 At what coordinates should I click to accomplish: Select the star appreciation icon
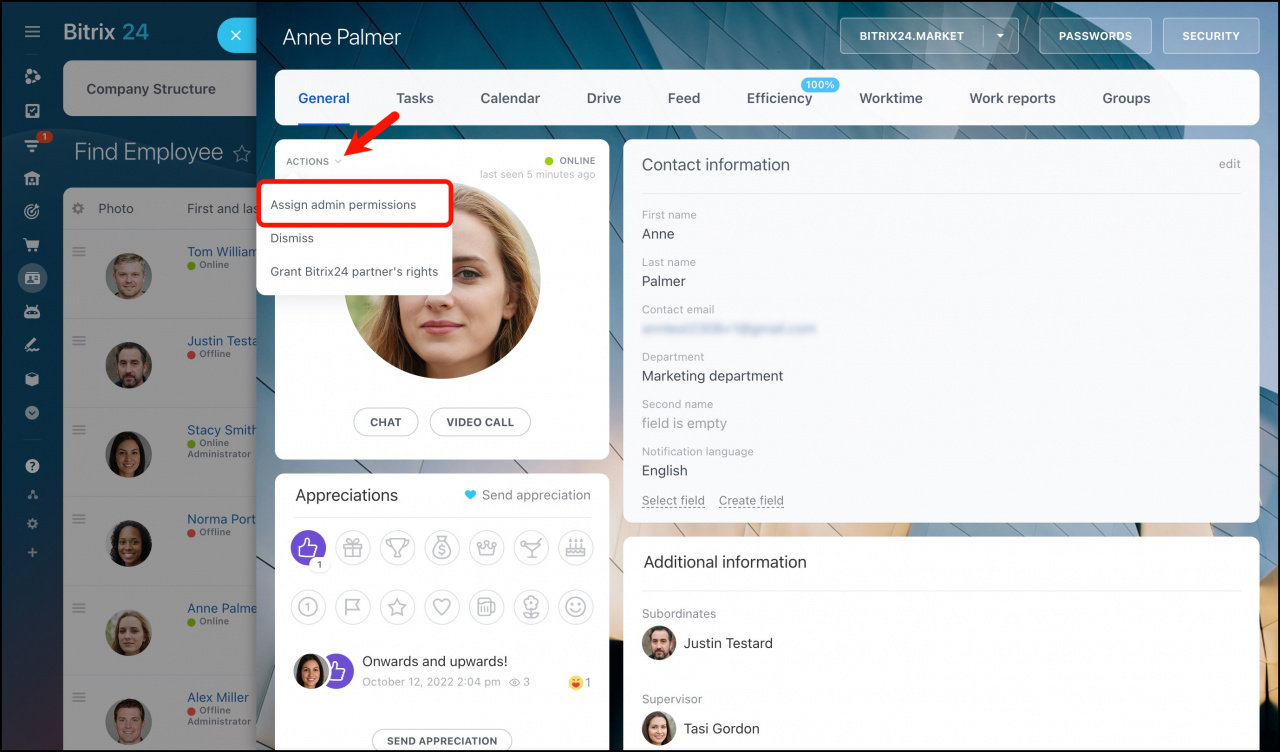tap(398, 606)
